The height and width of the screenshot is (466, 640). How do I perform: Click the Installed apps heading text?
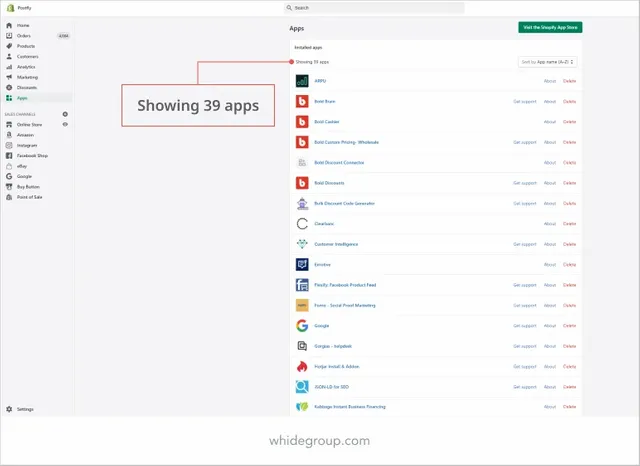[308, 48]
